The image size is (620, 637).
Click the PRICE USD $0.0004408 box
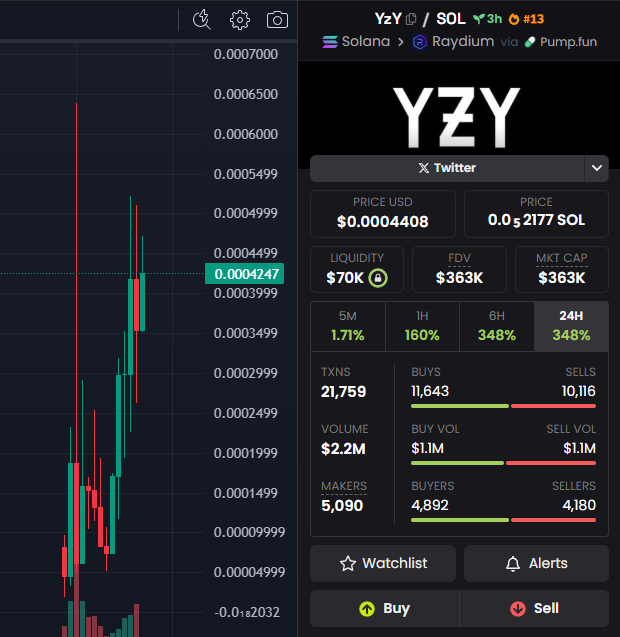(x=383, y=214)
